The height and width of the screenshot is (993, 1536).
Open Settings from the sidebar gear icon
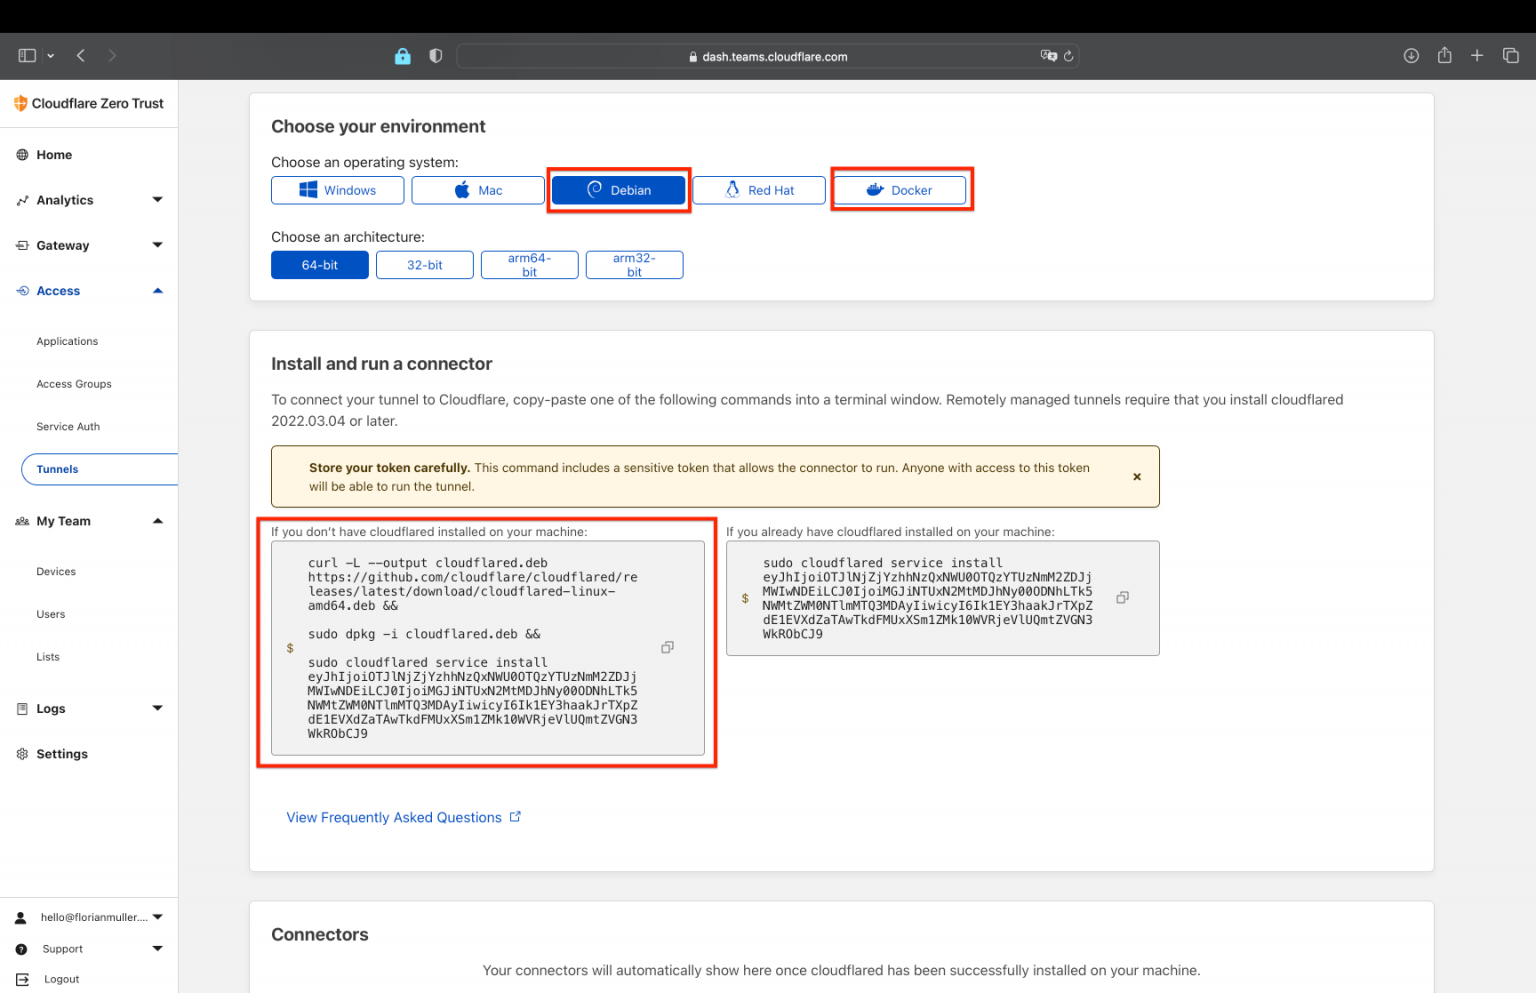coord(20,754)
